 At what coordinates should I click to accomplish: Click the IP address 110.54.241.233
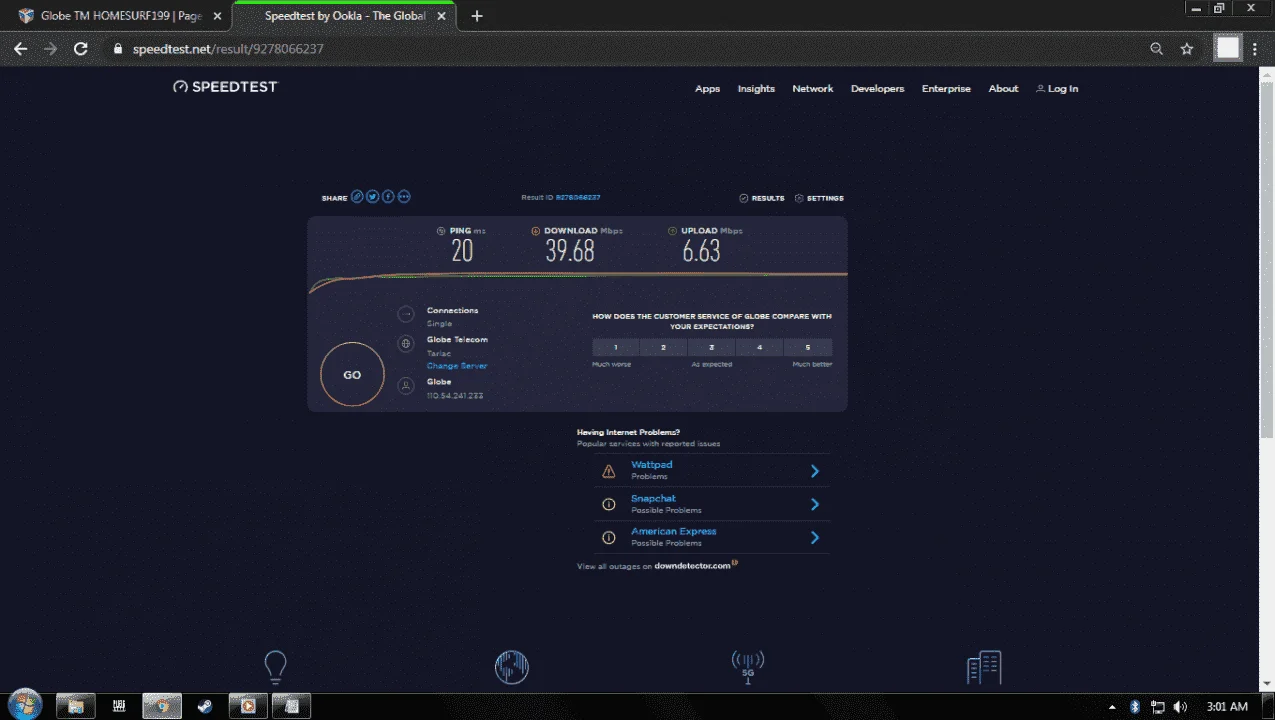coord(455,396)
